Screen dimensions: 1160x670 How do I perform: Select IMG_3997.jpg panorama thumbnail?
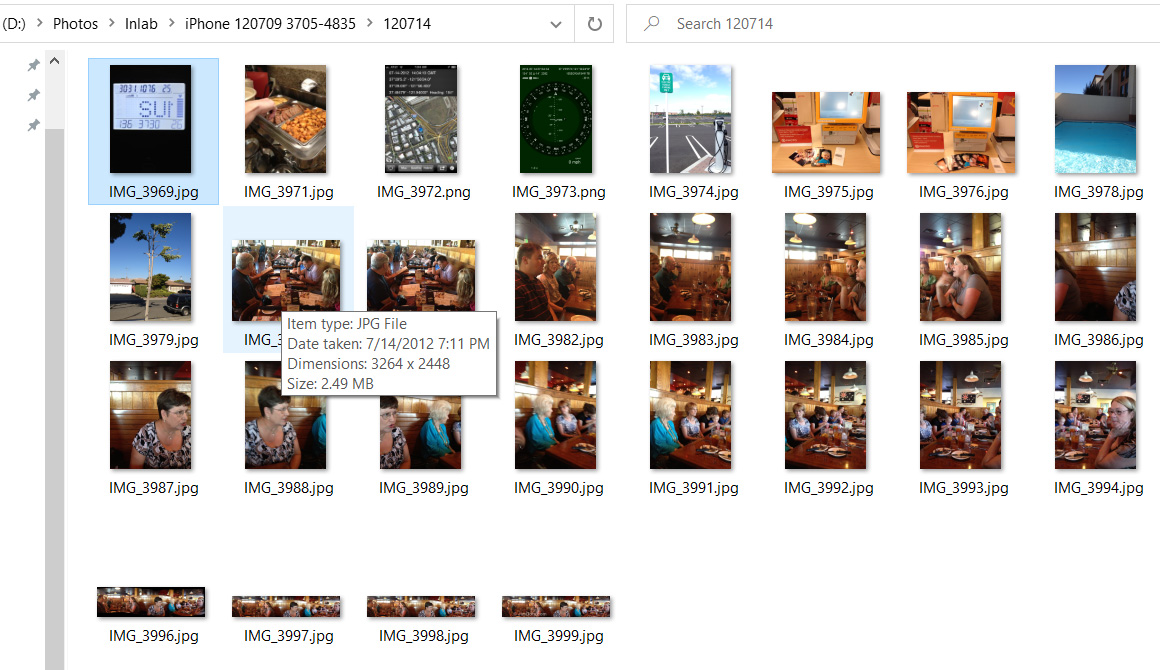click(x=286, y=606)
